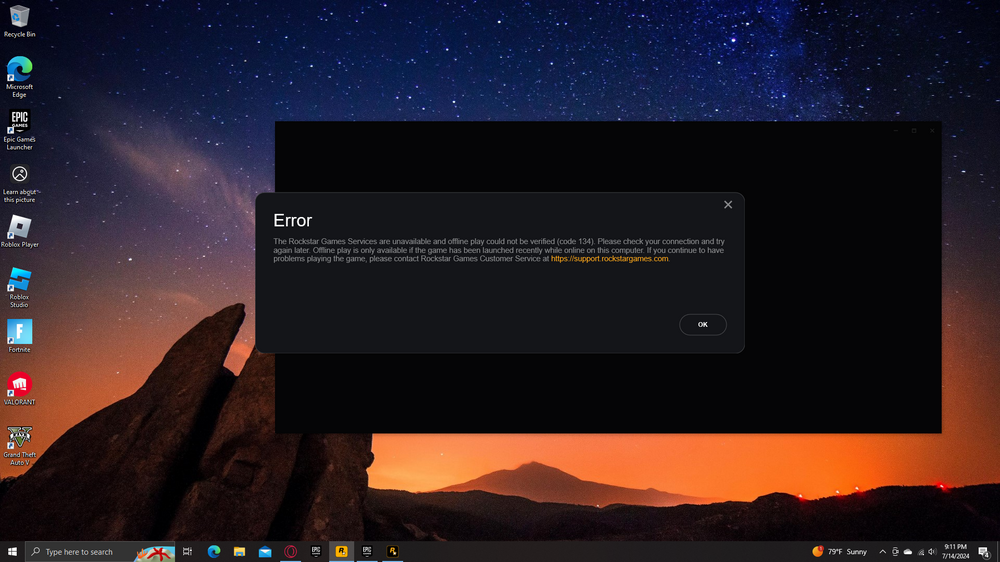Open the notification center icon
The height and width of the screenshot is (562, 1000).
985,552
